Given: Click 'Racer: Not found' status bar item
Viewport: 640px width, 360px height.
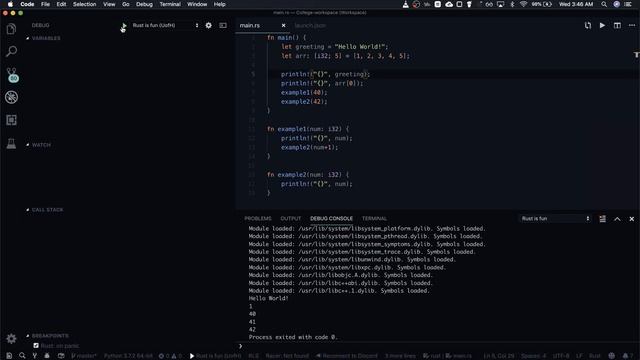Looking at the screenshot, I should pos(287,356).
